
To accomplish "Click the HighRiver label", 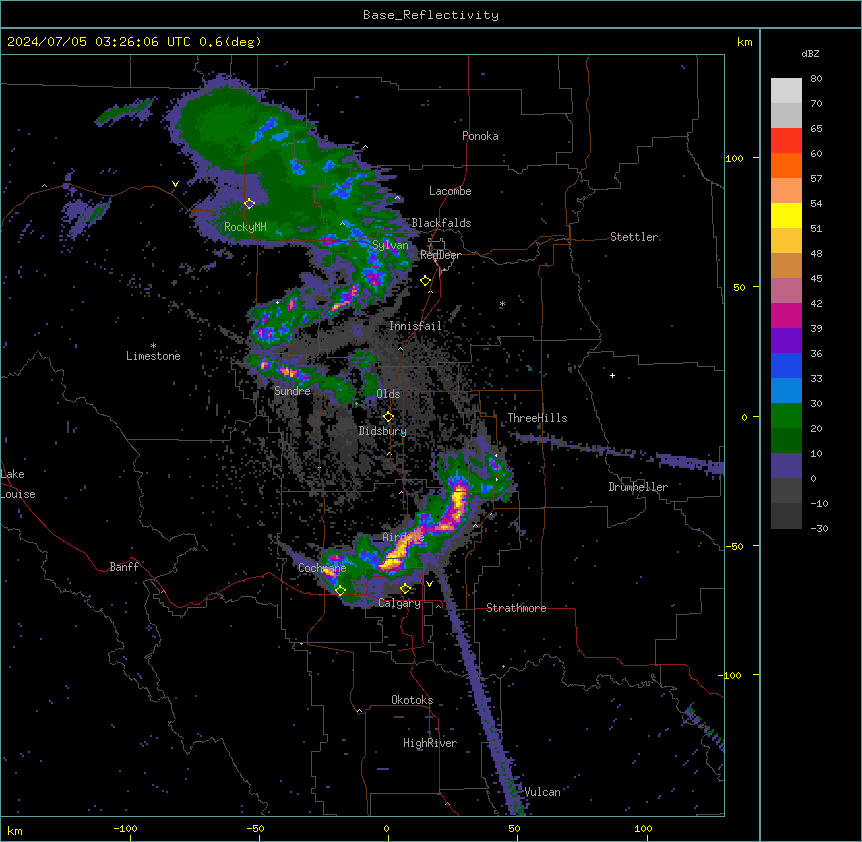I will [430, 743].
